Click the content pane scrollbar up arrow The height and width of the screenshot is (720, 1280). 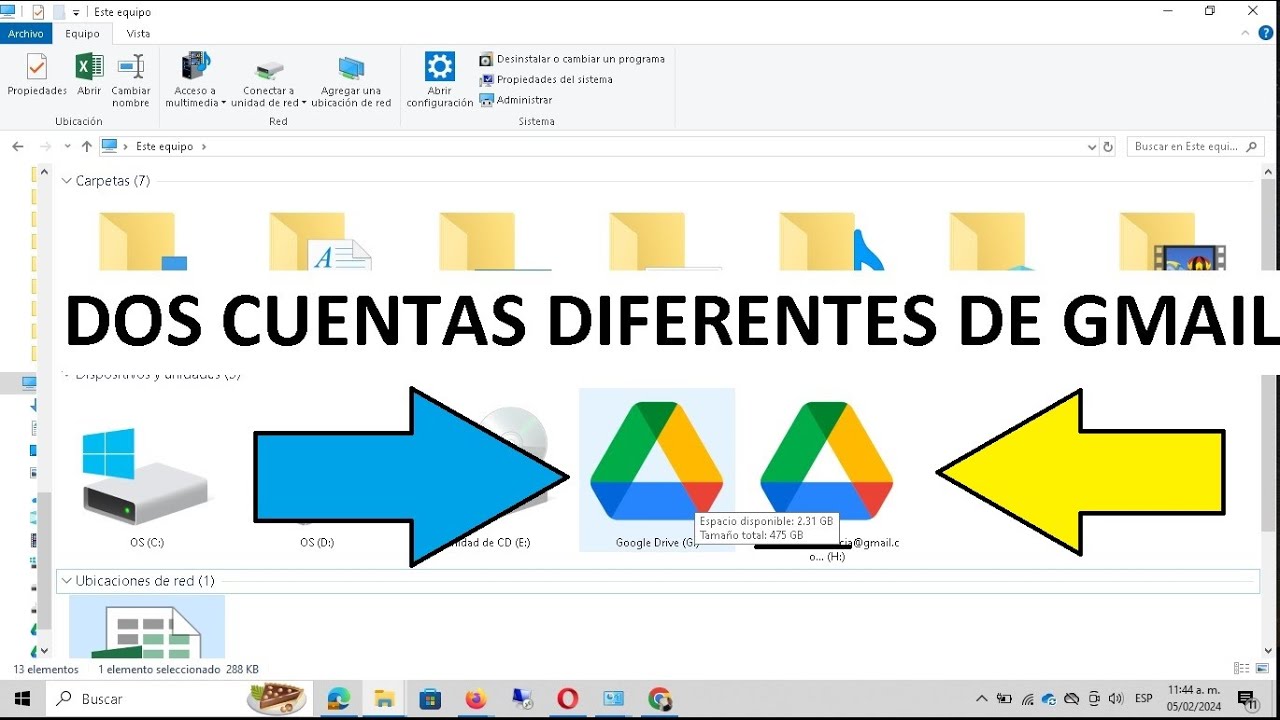click(x=1269, y=173)
